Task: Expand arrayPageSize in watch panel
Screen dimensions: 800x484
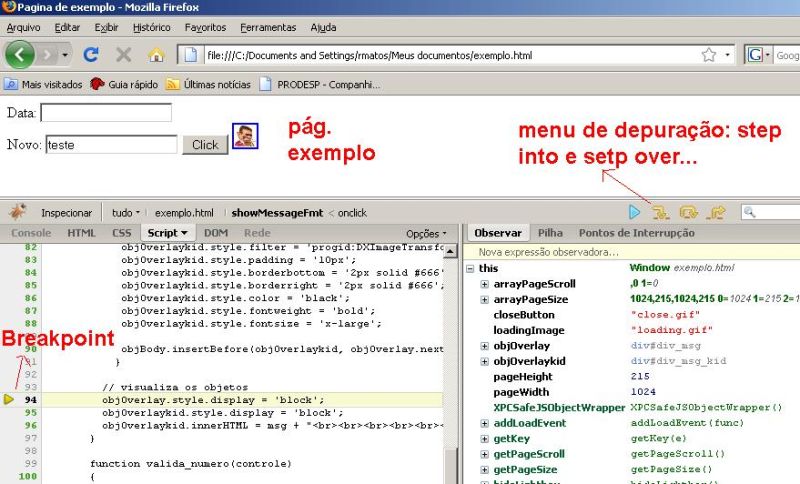Action: [484, 300]
